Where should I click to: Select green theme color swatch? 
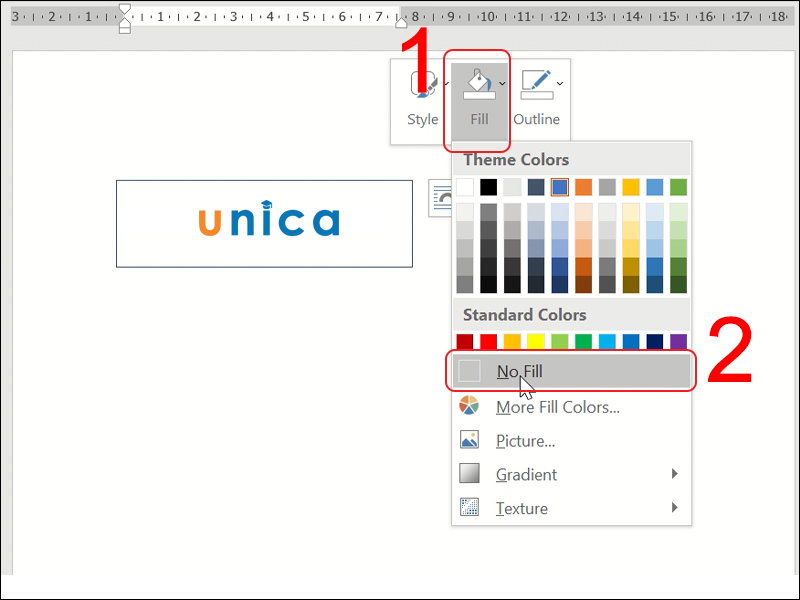pyautogui.click(x=678, y=187)
